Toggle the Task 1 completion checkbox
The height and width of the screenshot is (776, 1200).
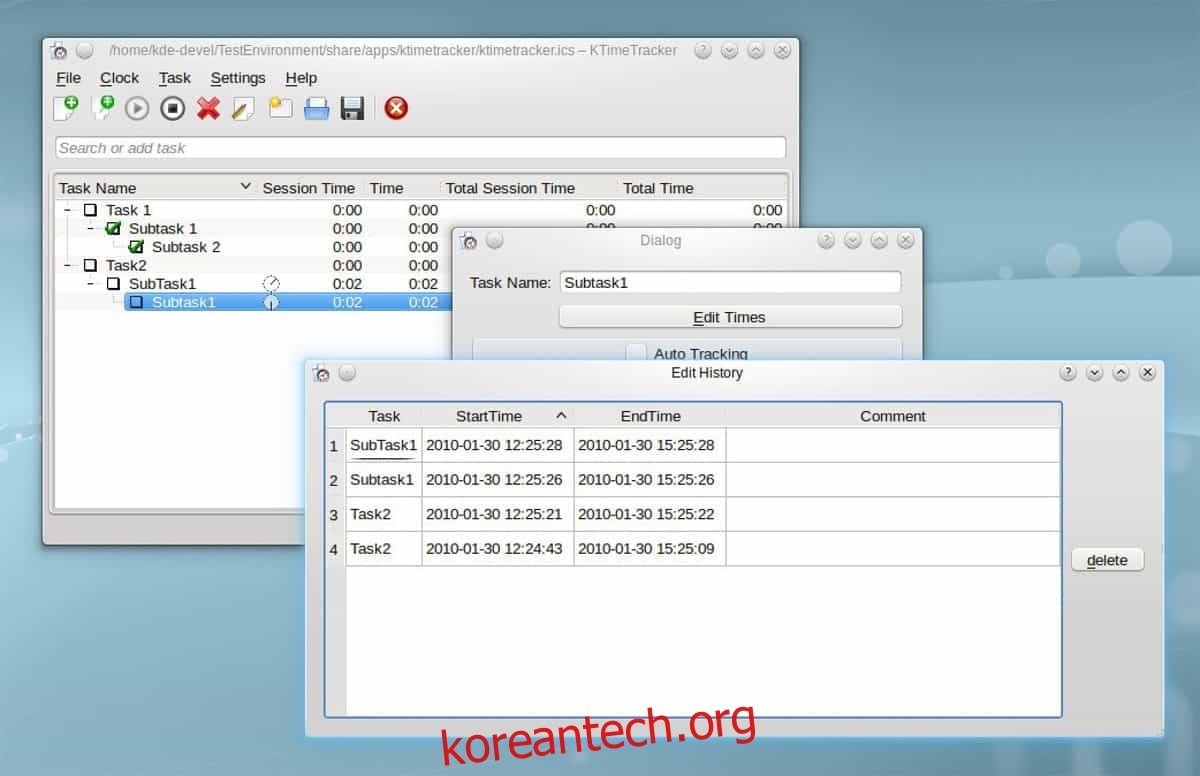click(x=91, y=210)
